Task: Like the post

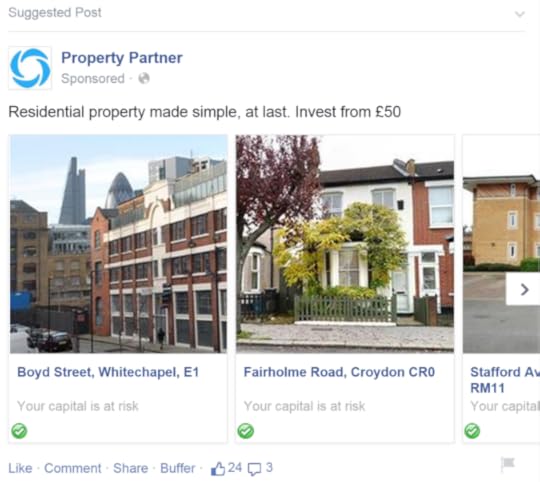Action: [x=20, y=468]
